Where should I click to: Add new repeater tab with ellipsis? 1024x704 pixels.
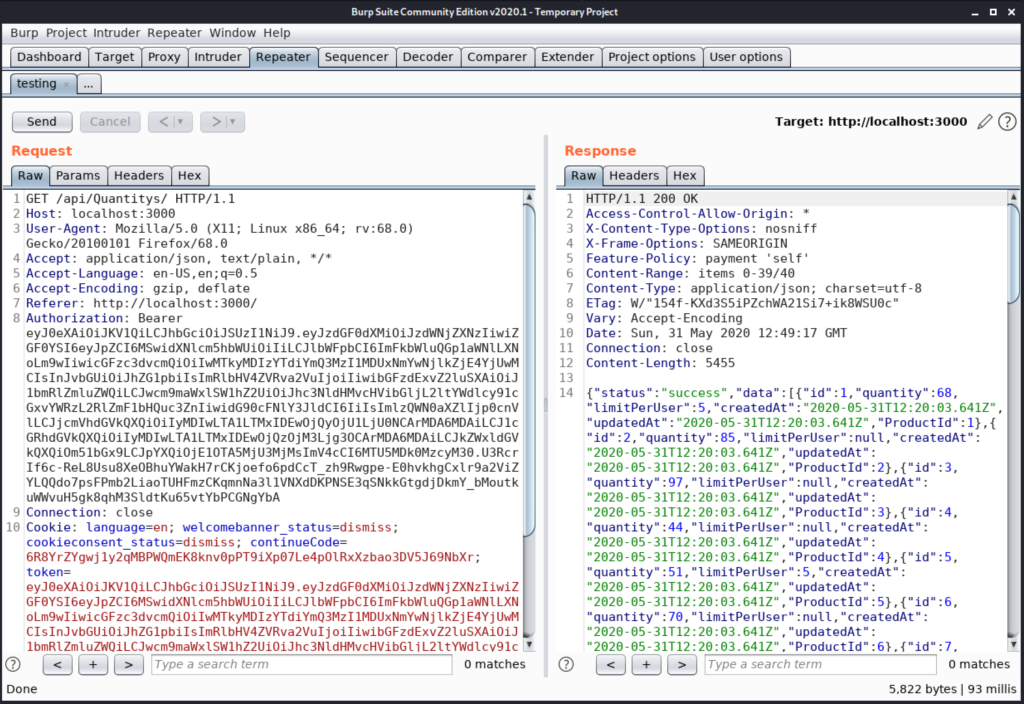89,85
